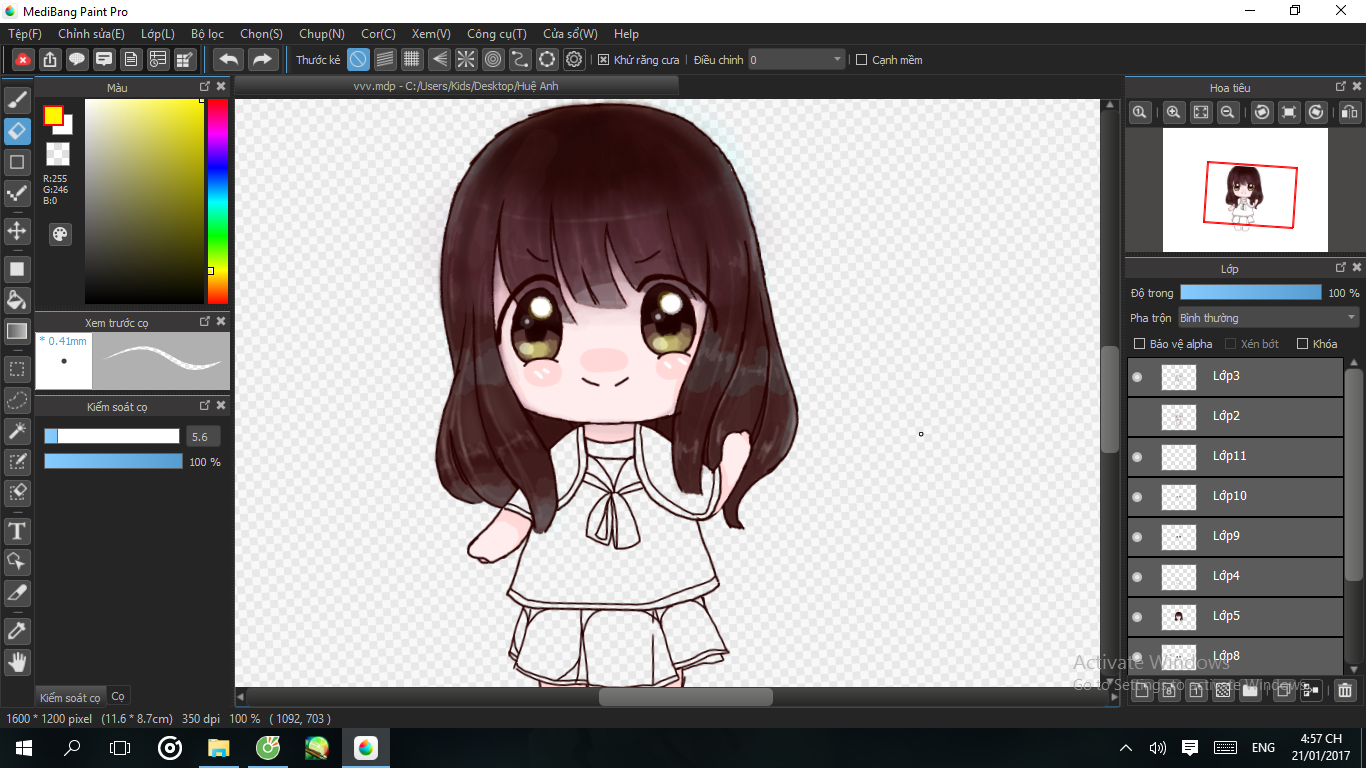Zoom in using the navigator magnifier
The image size is (1366, 768).
click(x=1174, y=113)
